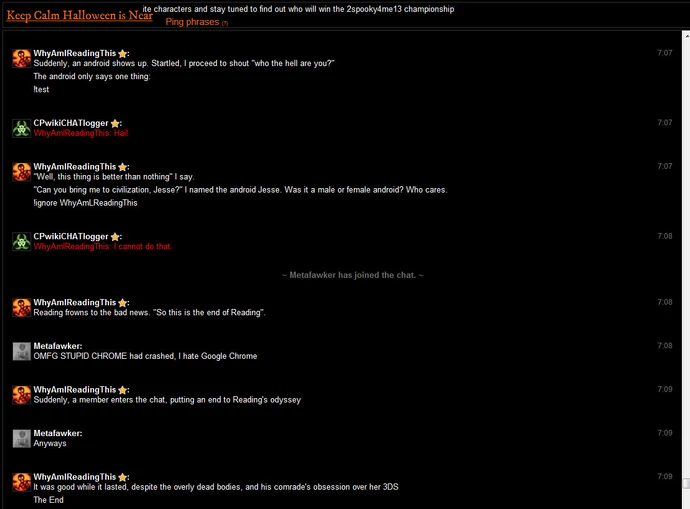This screenshot has width=690, height=509.
Task: Click the red "I cannot do that" reply
Action: pos(103,246)
